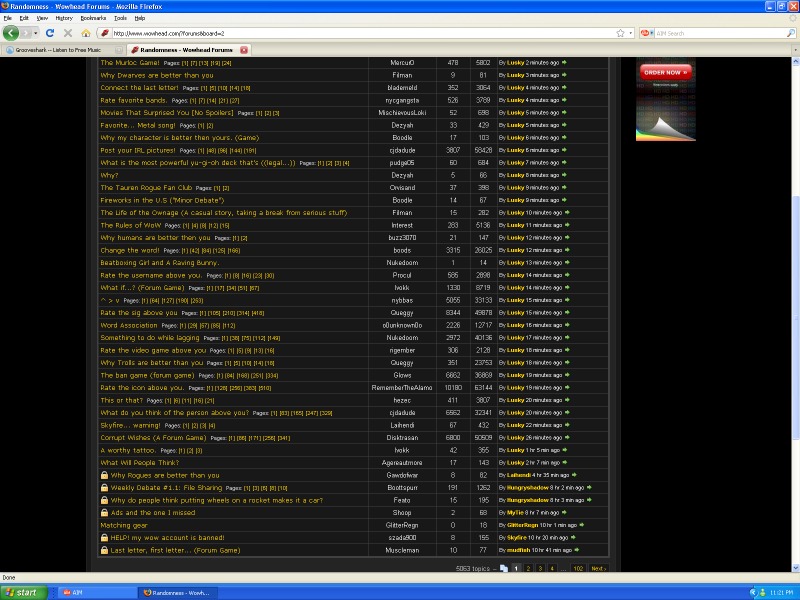Open The Murloc Game! thread

[130, 63]
